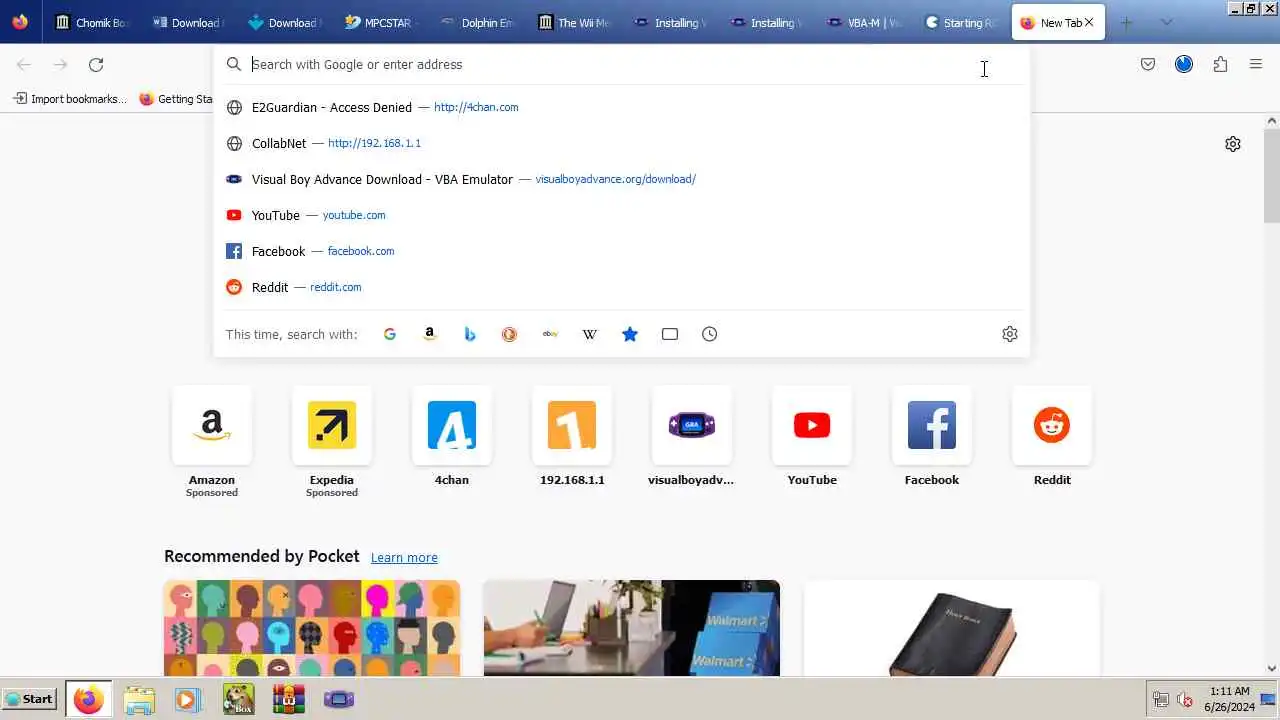The width and height of the screenshot is (1280, 720).
Task: Personalize new tab page gear icon
Action: (x=1233, y=144)
